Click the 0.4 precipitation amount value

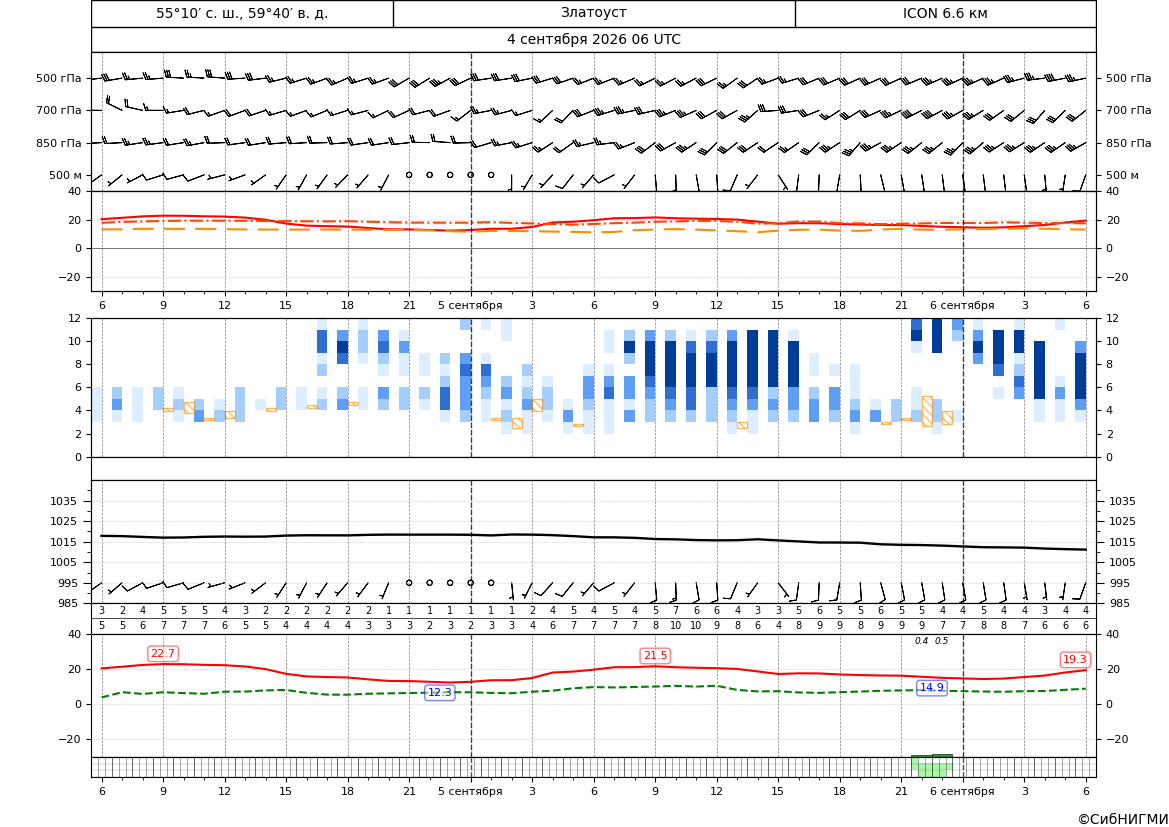(x=921, y=641)
